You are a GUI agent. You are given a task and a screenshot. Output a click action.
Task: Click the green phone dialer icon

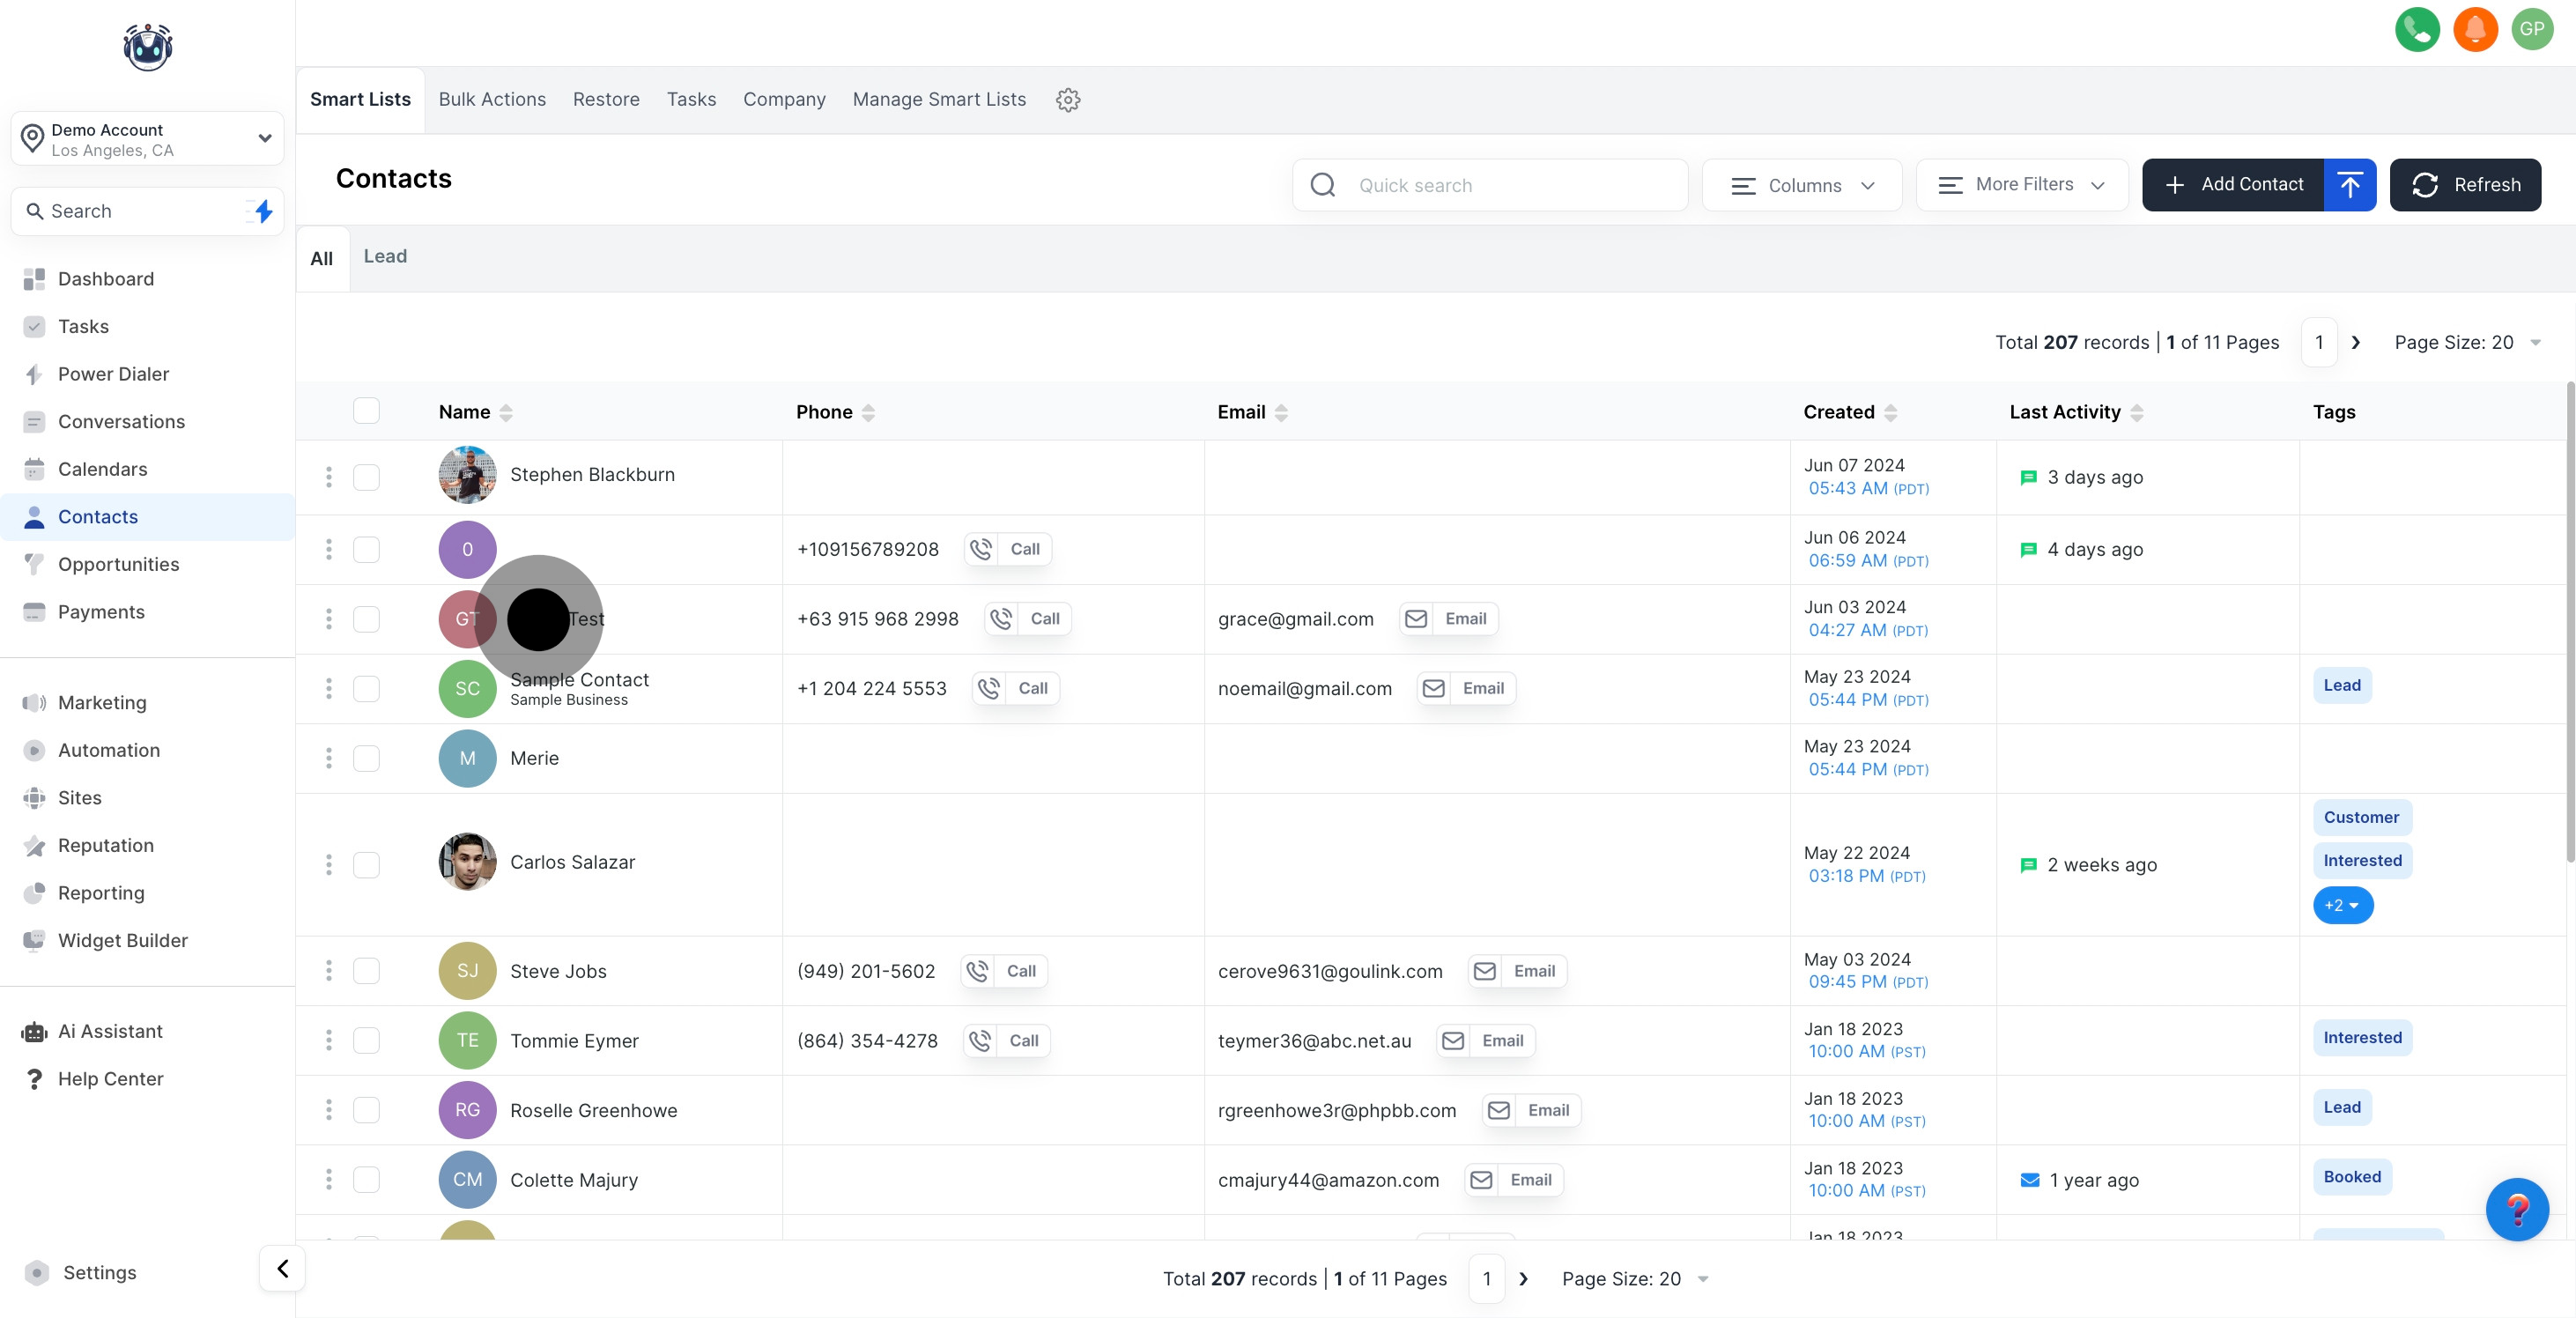pyautogui.click(x=2417, y=29)
